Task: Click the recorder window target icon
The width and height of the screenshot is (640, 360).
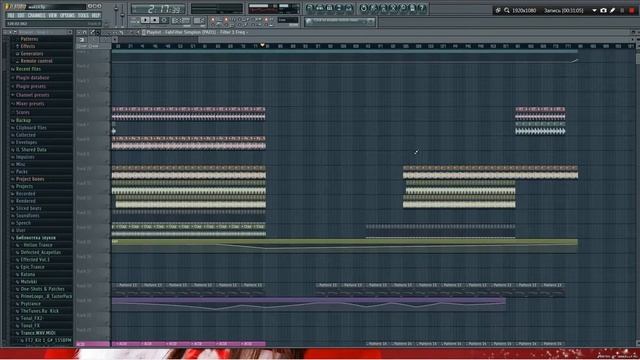Action: [498, 10]
